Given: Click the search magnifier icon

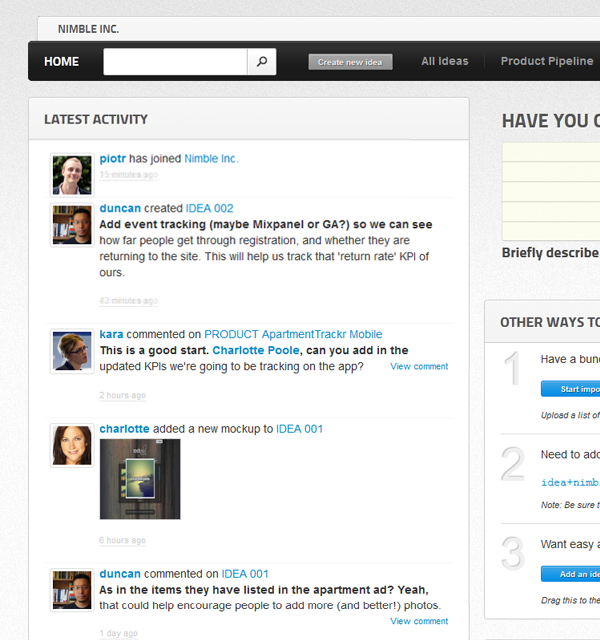Looking at the screenshot, I should 261,62.
